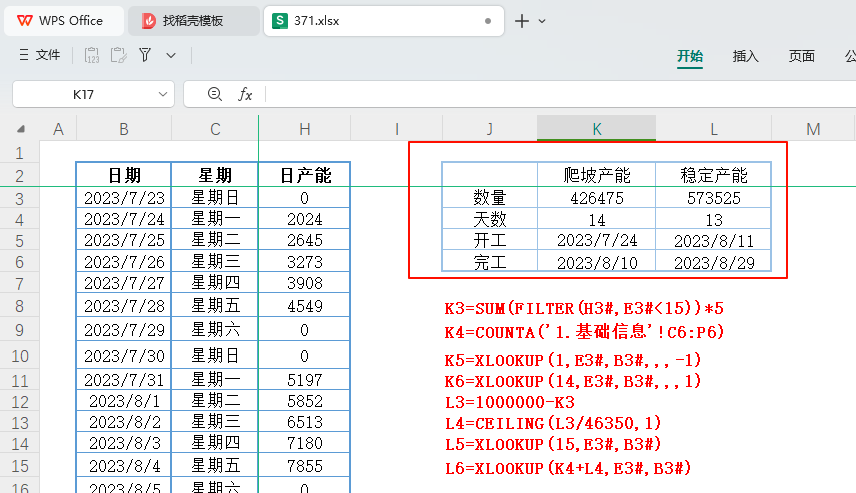Select column L header
This screenshot has height=493, width=856.
714,129
